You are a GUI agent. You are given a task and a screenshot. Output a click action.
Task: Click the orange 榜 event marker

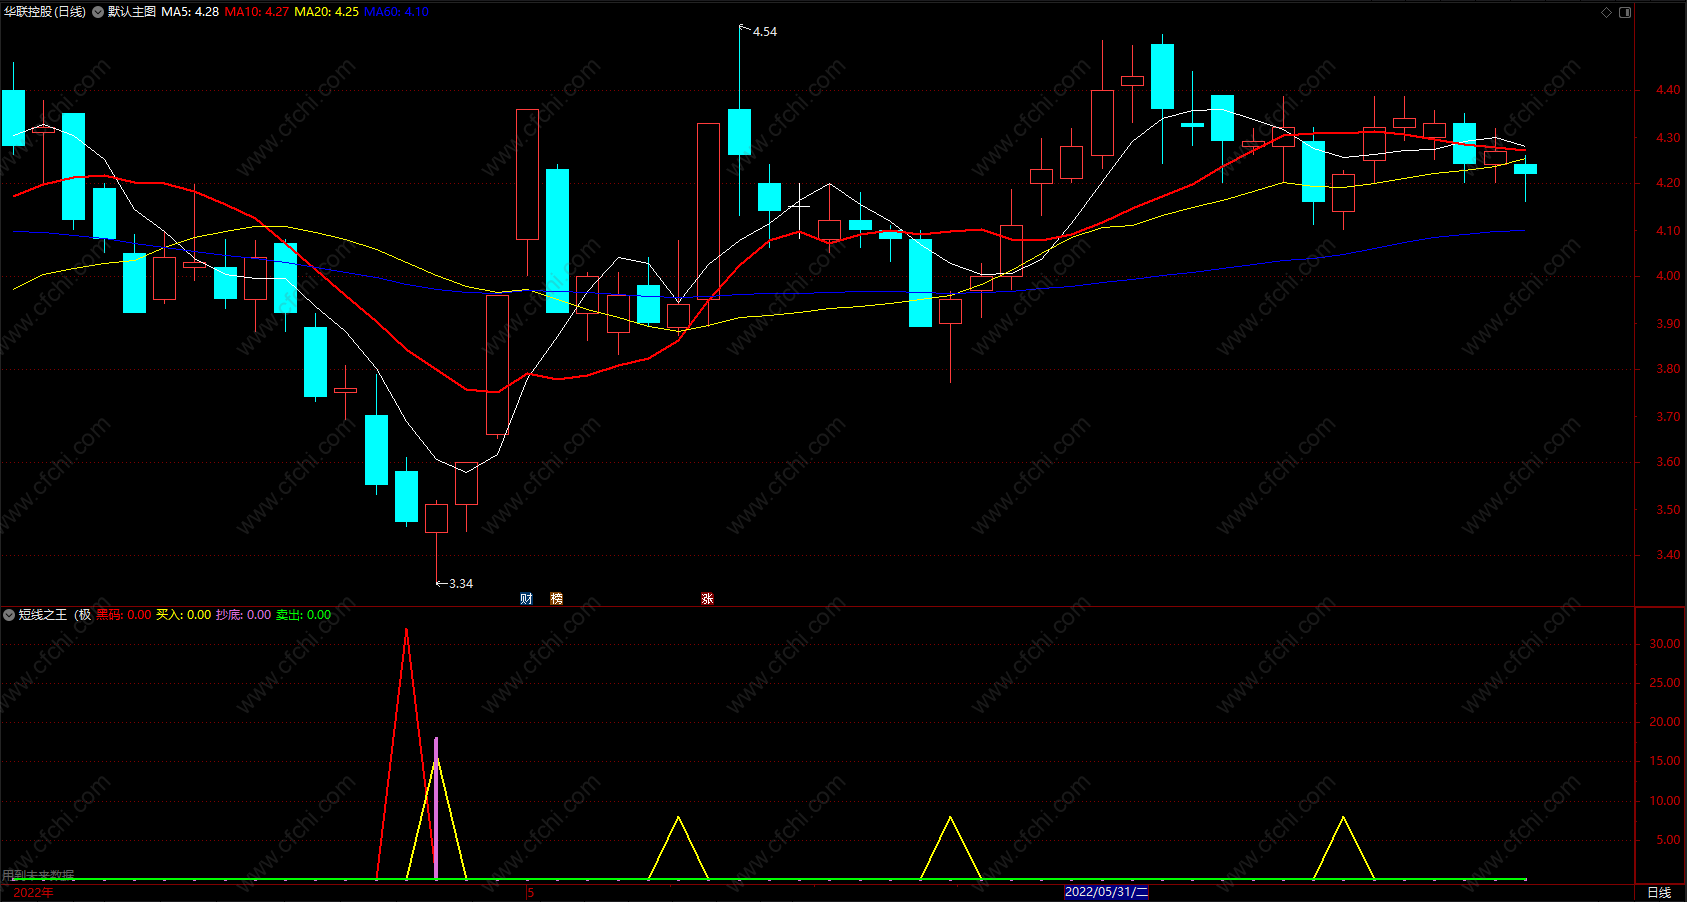click(x=556, y=599)
